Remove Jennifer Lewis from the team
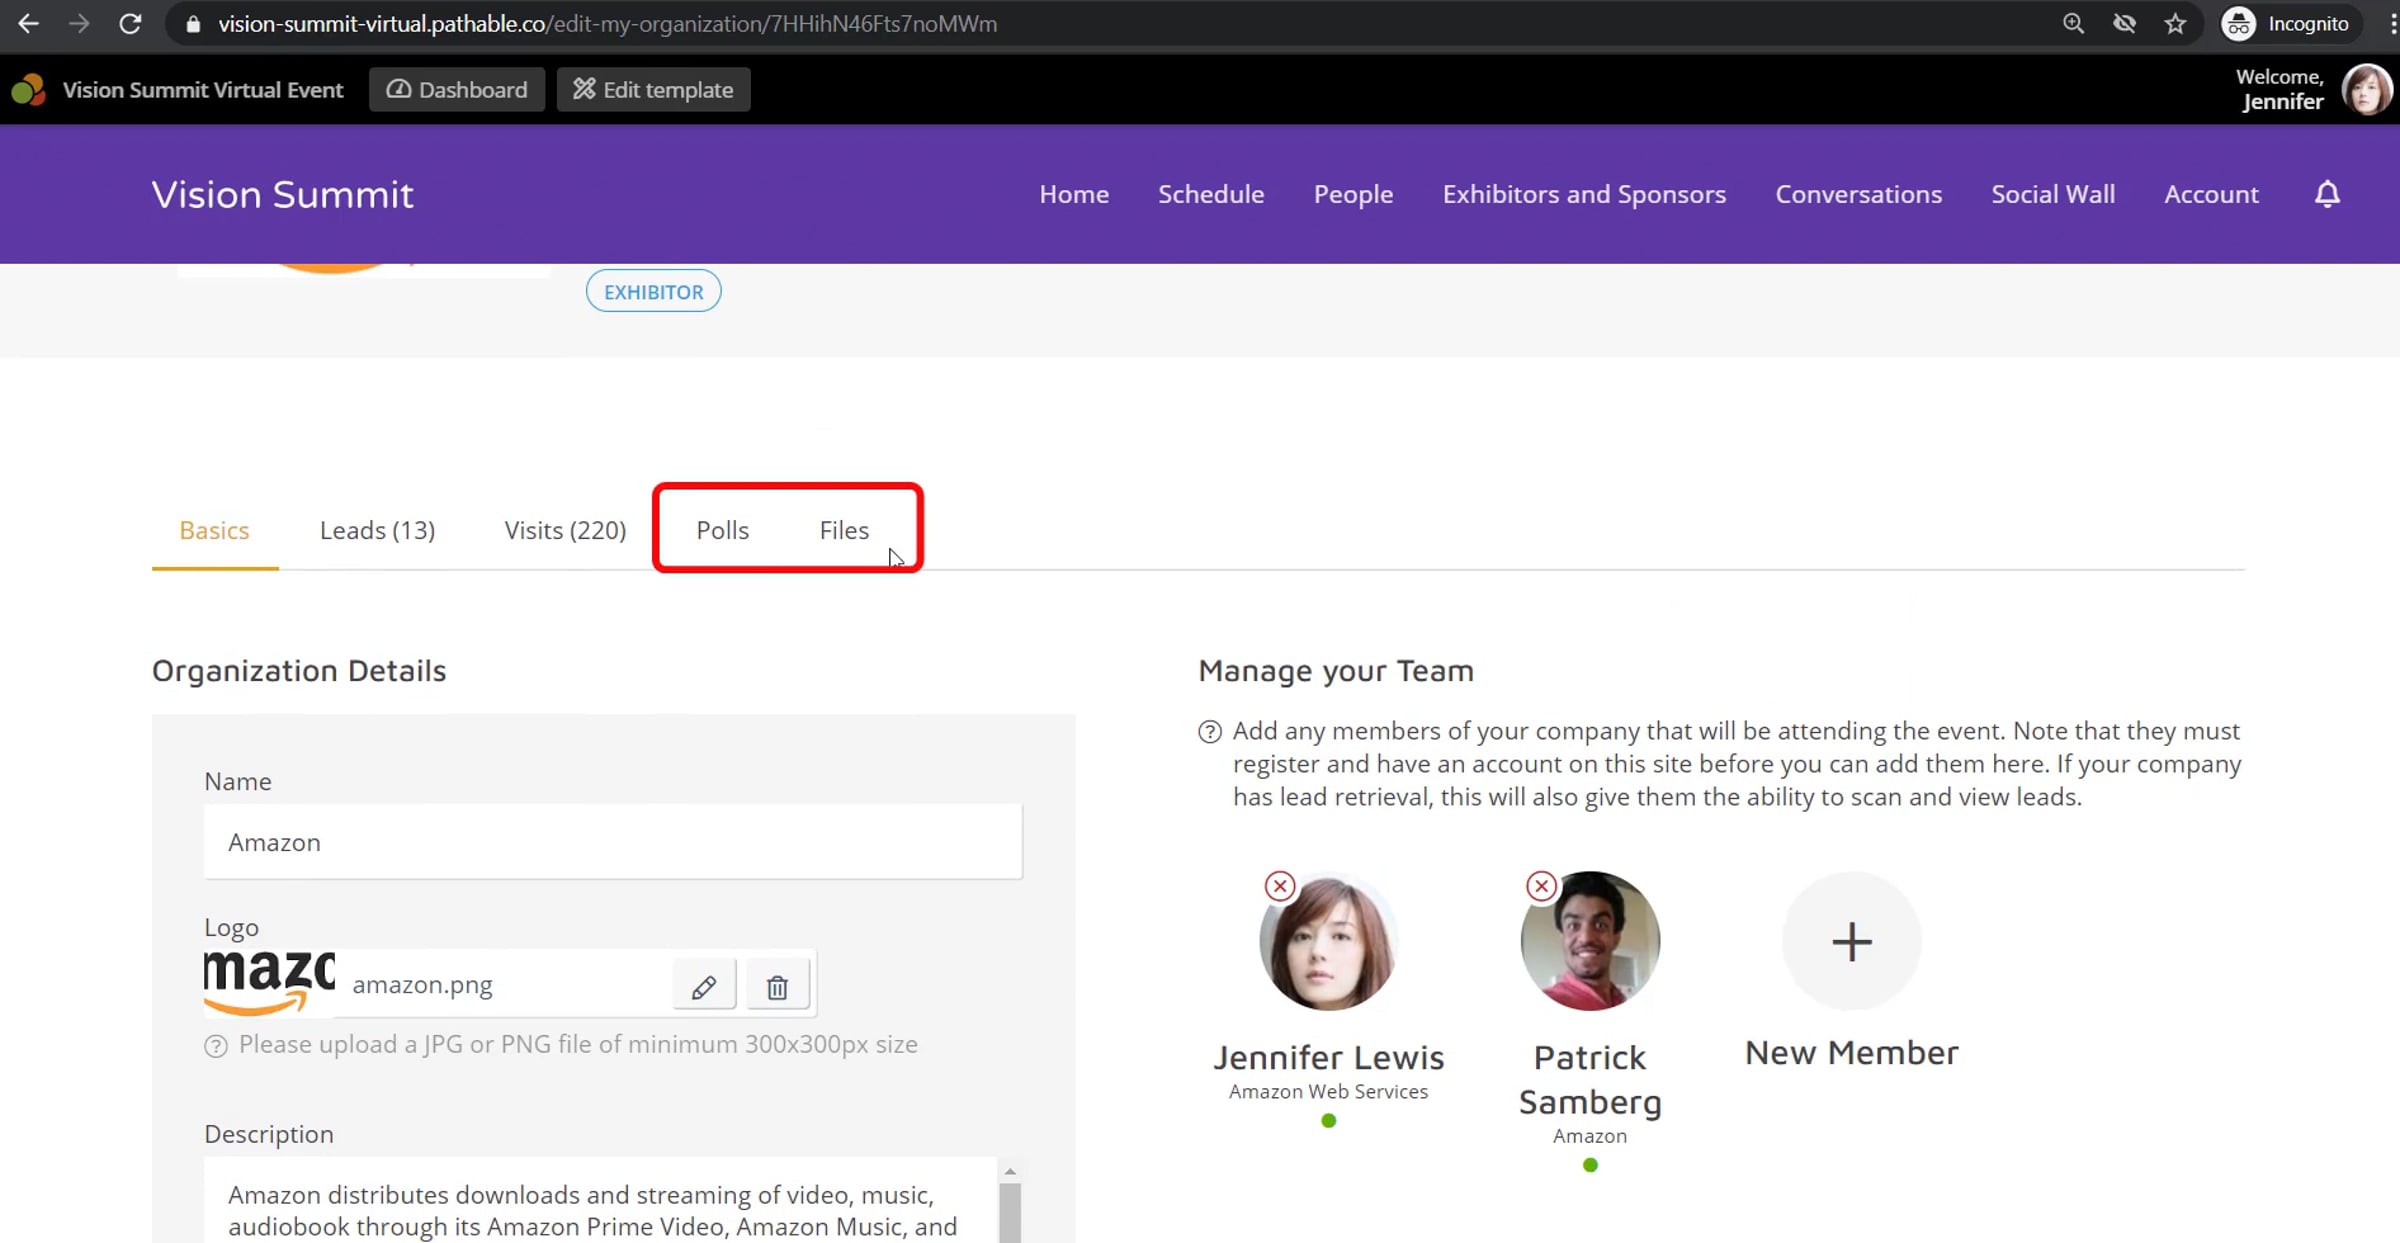 pos(1280,886)
